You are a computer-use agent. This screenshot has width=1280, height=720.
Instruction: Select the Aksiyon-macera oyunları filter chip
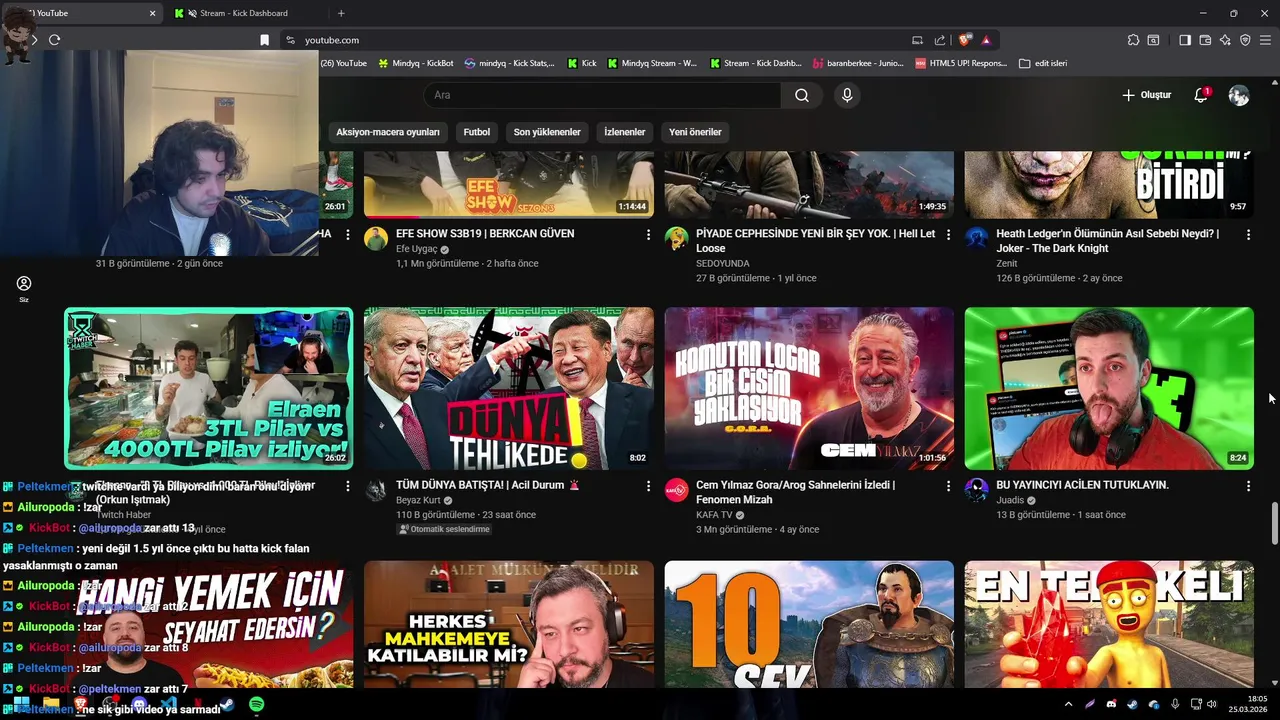[388, 132]
